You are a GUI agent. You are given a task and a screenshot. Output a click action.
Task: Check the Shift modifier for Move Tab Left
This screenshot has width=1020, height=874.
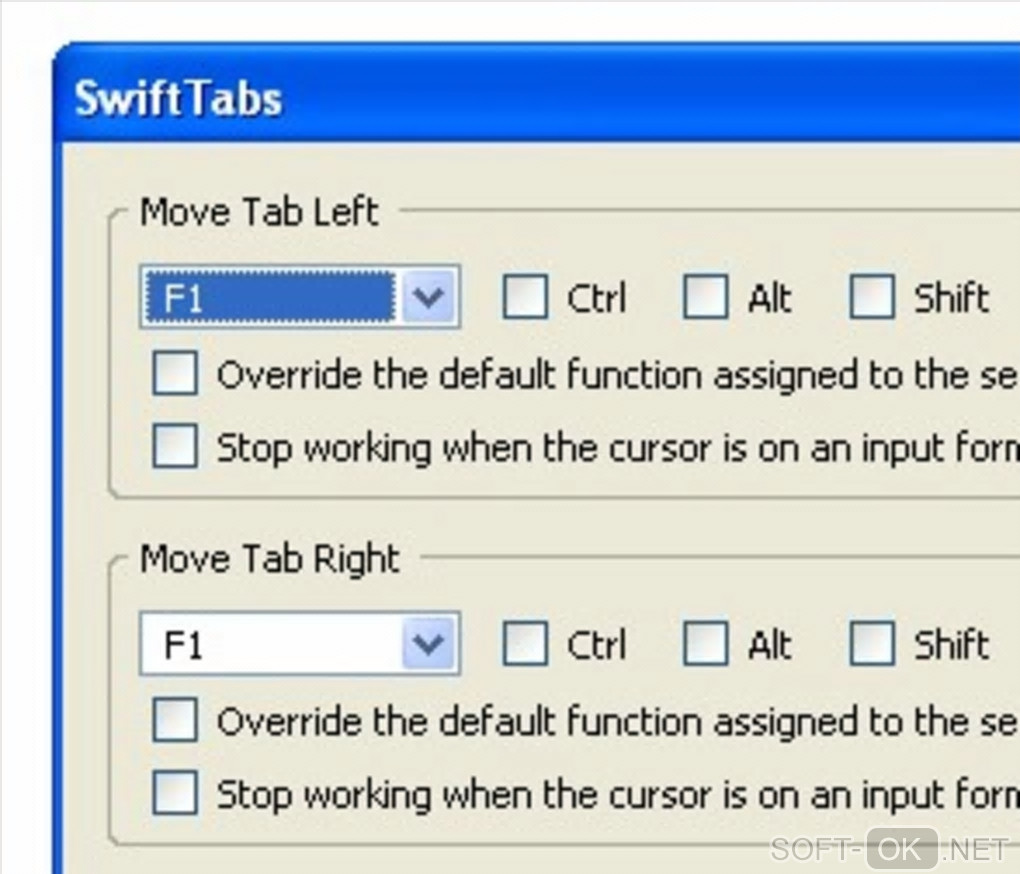(x=871, y=297)
